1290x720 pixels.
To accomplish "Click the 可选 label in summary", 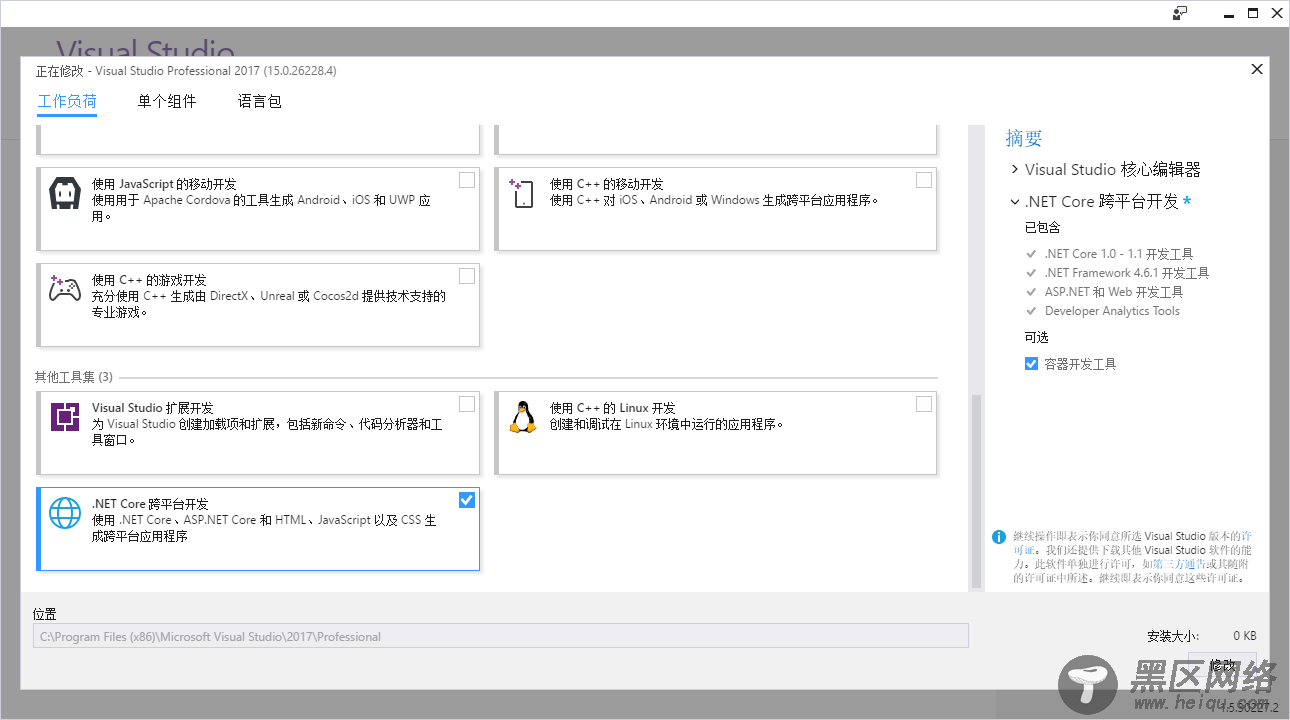I will pos(1036,338).
